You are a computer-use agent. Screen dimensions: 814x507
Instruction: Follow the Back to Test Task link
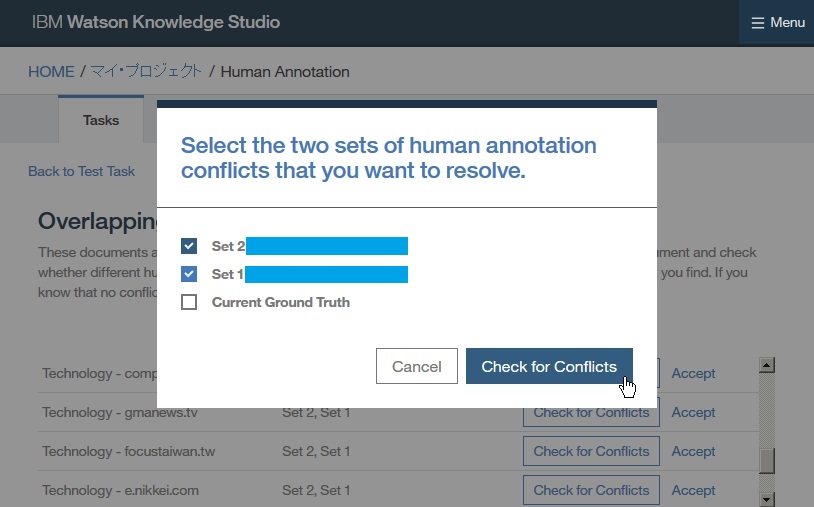81,171
